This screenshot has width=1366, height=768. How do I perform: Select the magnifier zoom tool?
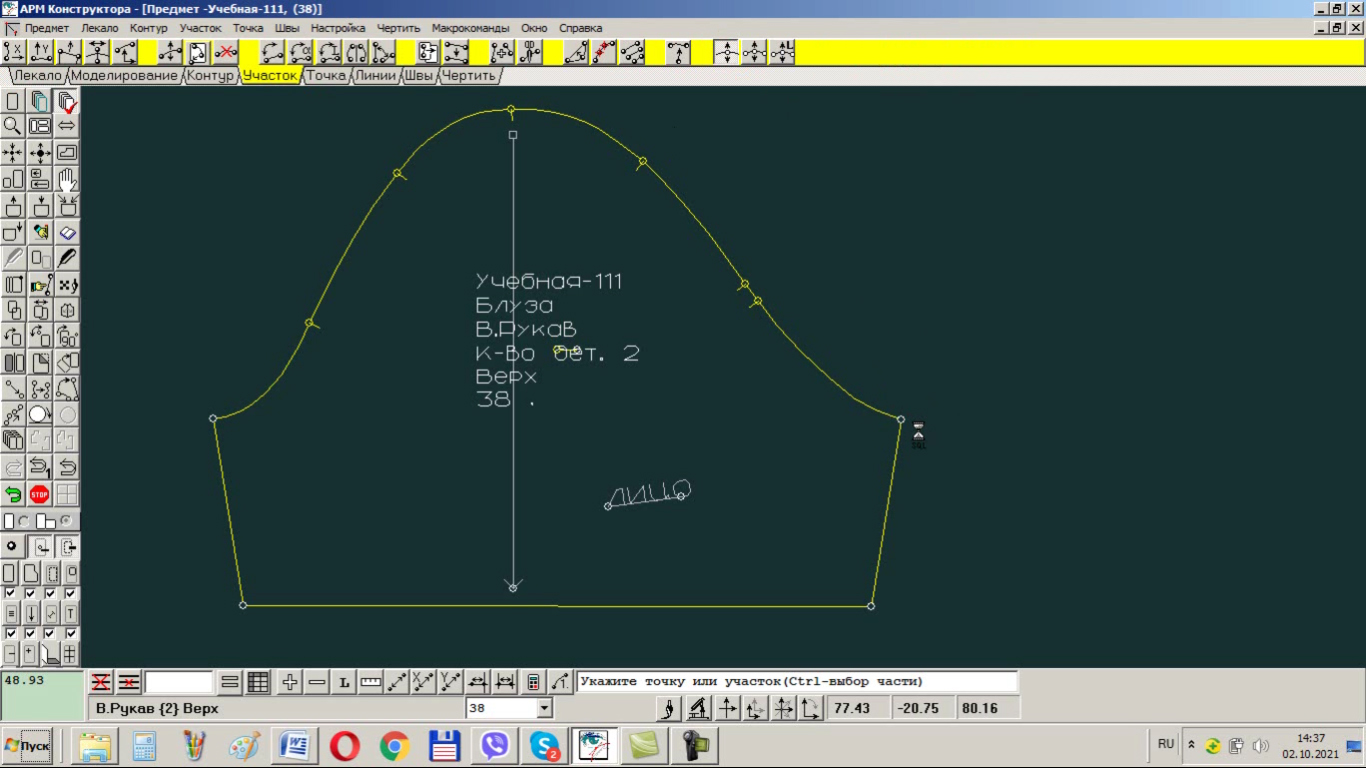13,126
